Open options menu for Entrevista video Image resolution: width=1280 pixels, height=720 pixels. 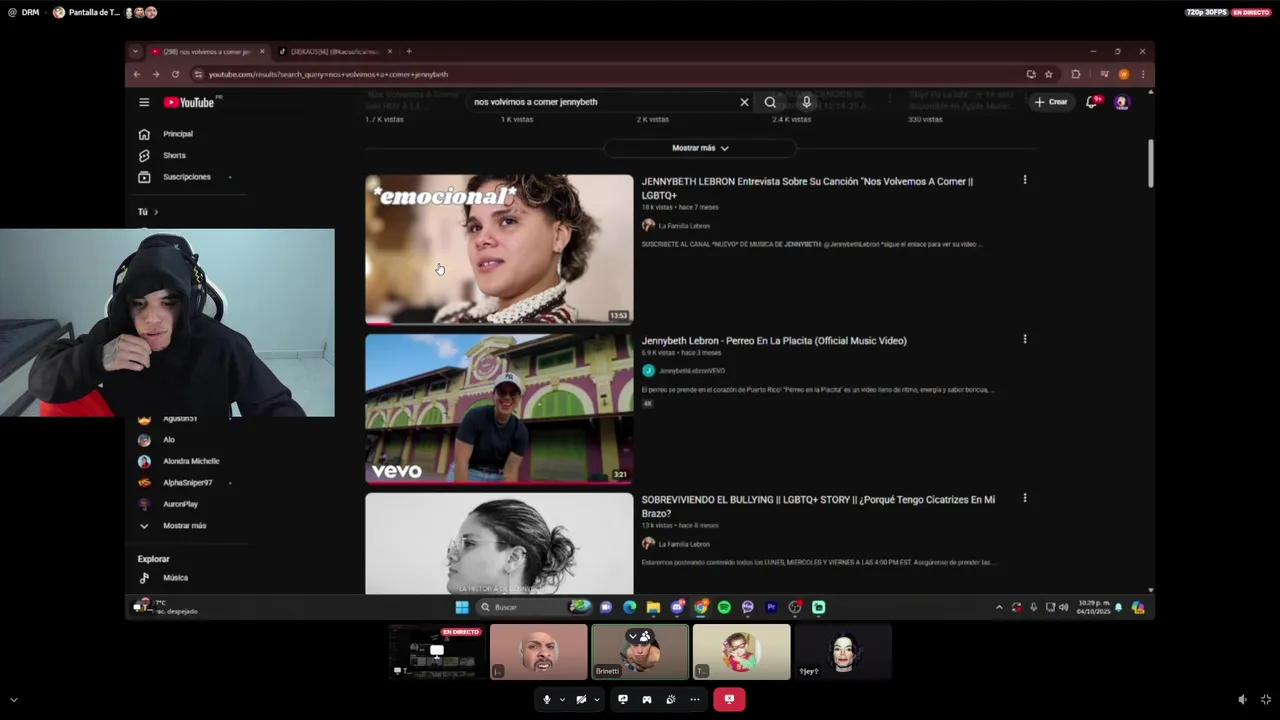[x=1024, y=180]
